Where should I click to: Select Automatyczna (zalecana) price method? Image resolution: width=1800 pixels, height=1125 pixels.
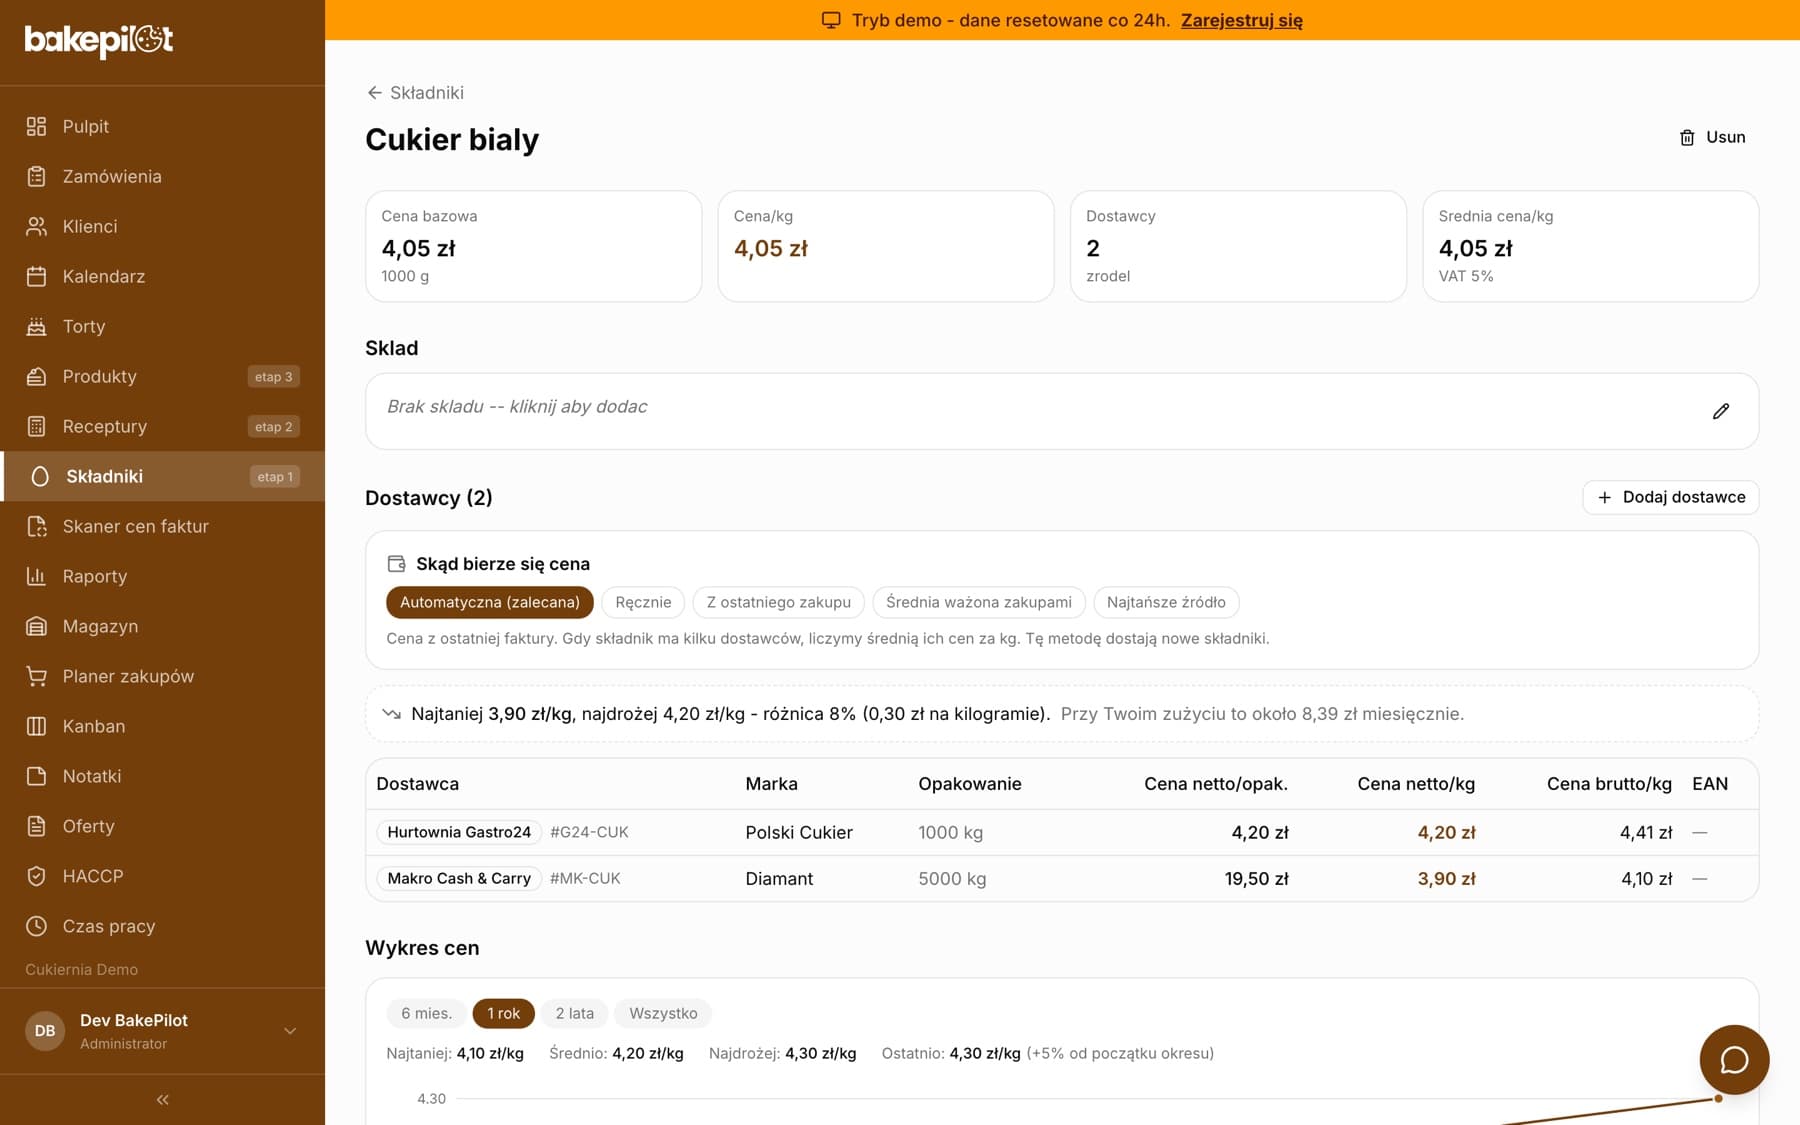pos(490,602)
